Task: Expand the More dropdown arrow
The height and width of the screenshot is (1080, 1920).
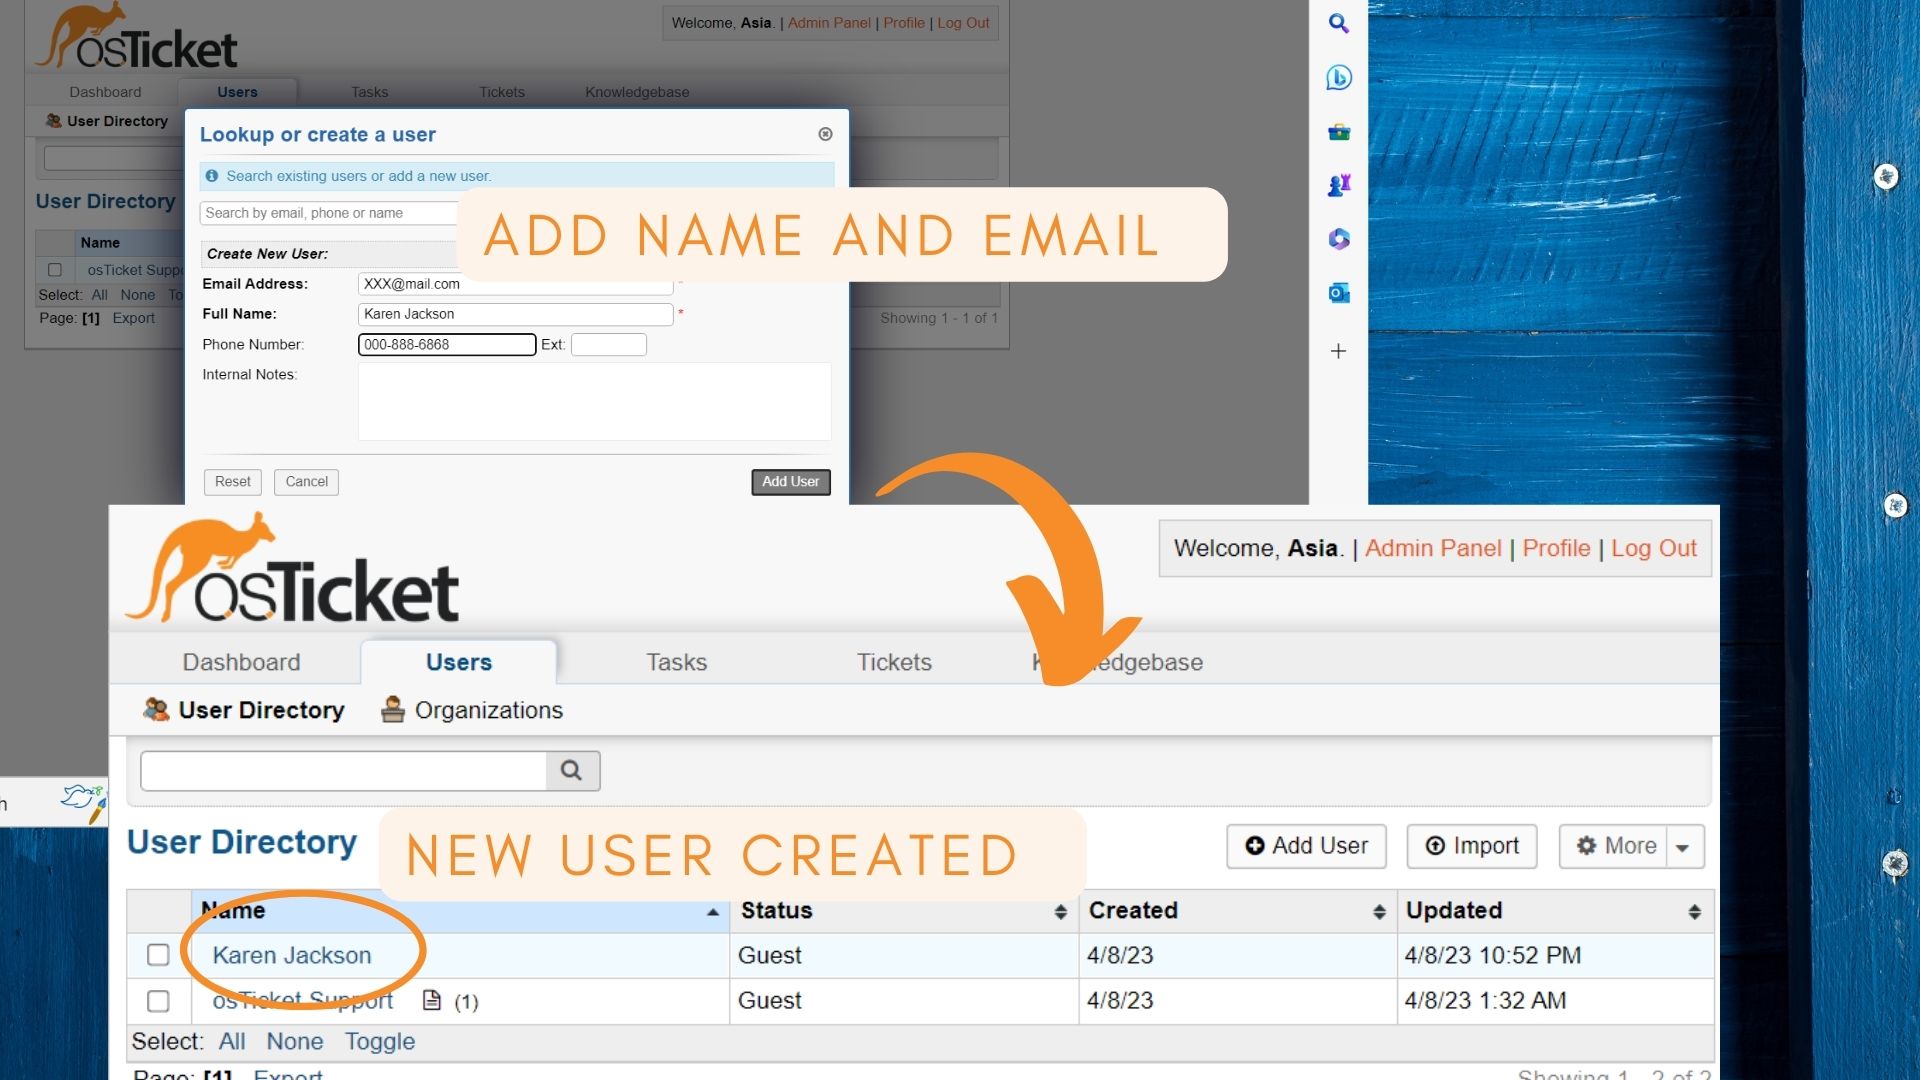Action: click(x=1683, y=847)
